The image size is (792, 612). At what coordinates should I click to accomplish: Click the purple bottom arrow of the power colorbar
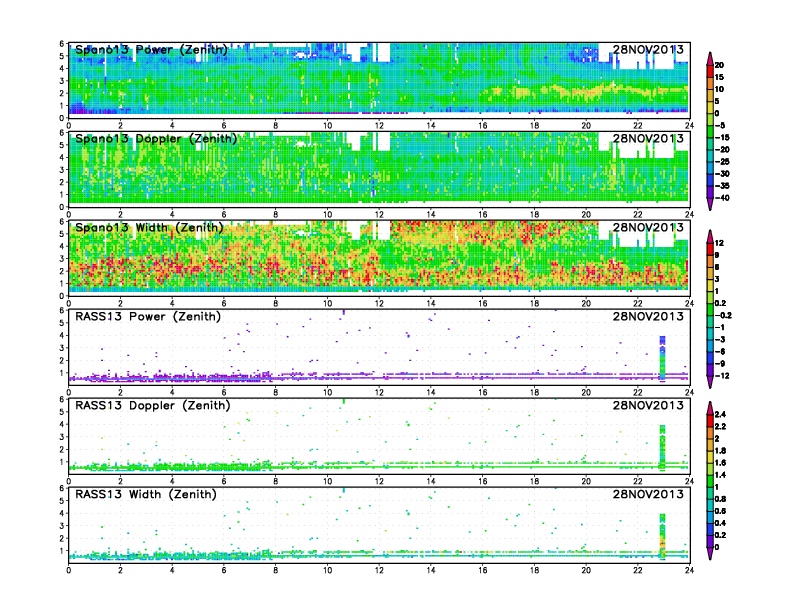709,204
